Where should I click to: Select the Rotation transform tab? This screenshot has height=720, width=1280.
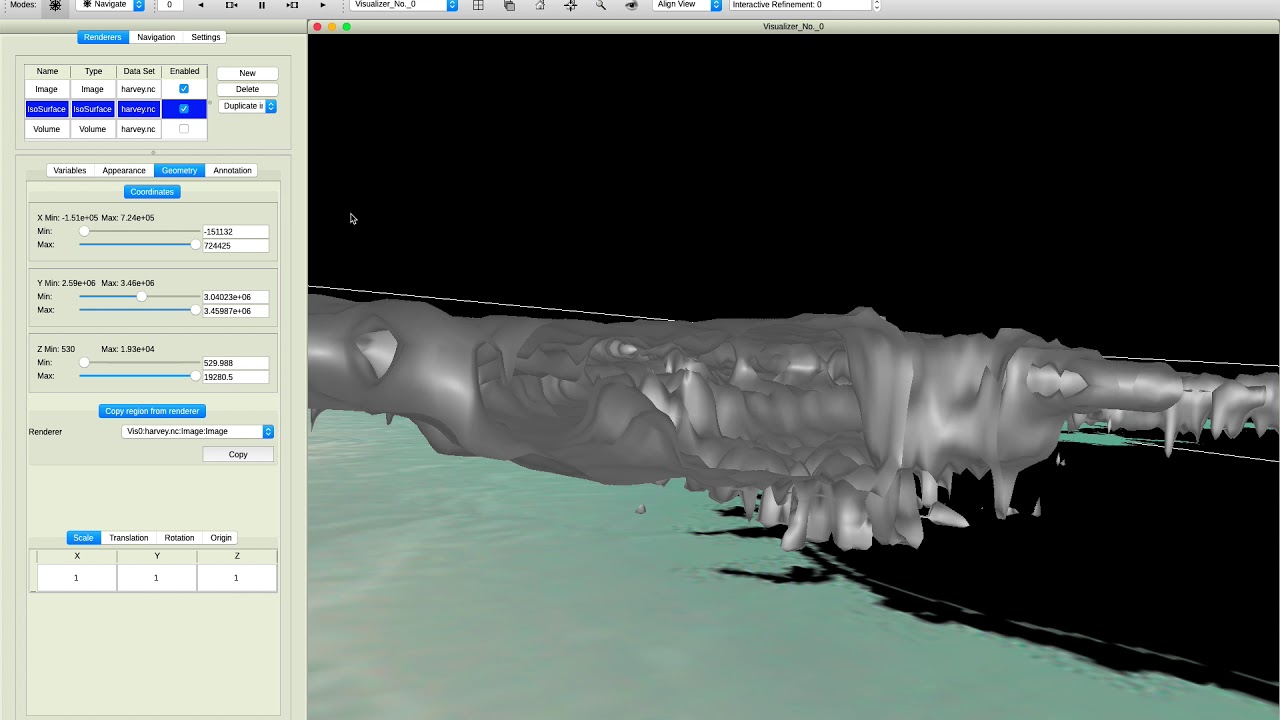(x=179, y=538)
